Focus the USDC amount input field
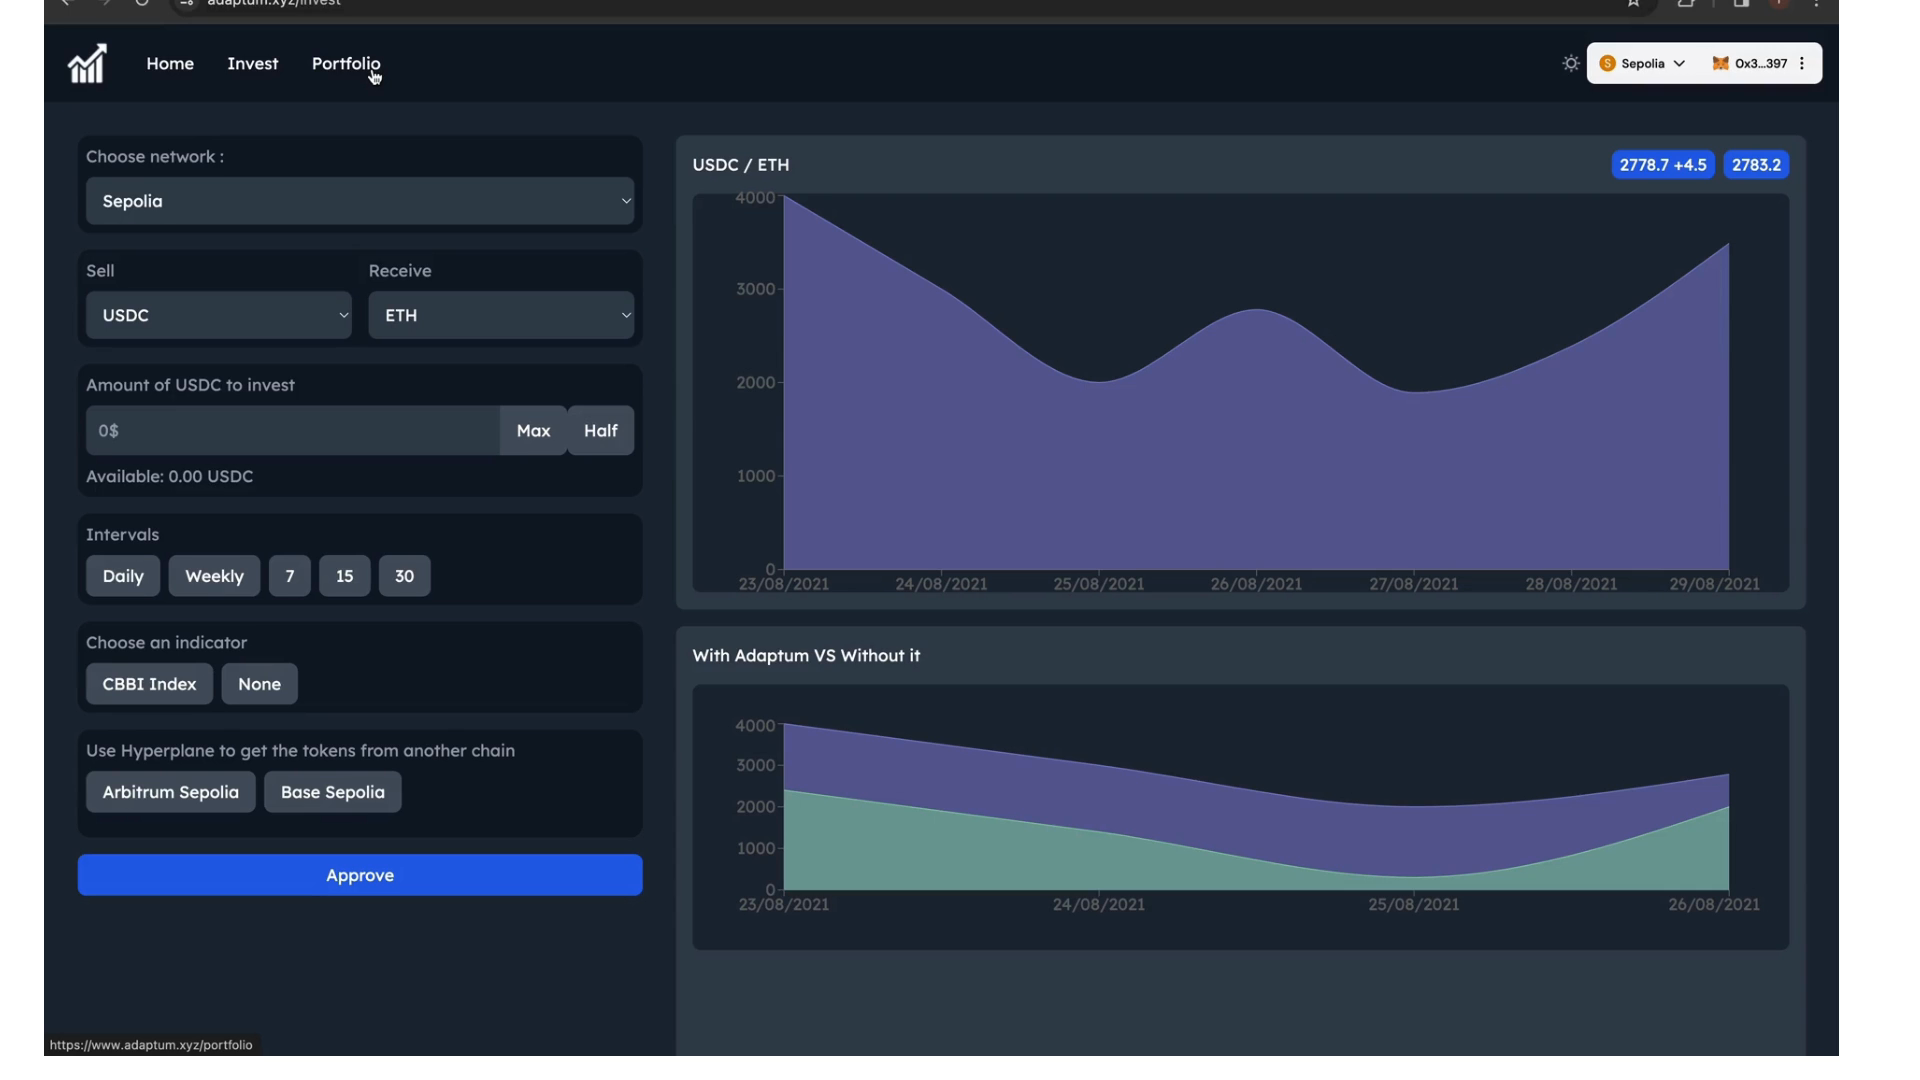Viewport: 1920px width, 1080px height. click(x=293, y=430)
